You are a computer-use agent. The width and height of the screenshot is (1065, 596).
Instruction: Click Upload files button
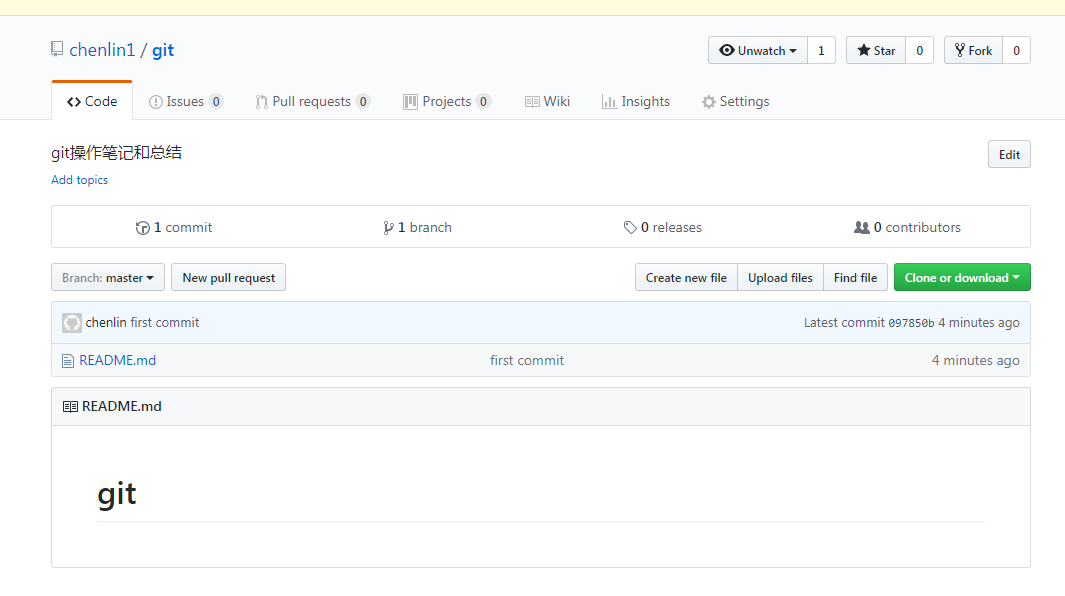coord(780,277)
